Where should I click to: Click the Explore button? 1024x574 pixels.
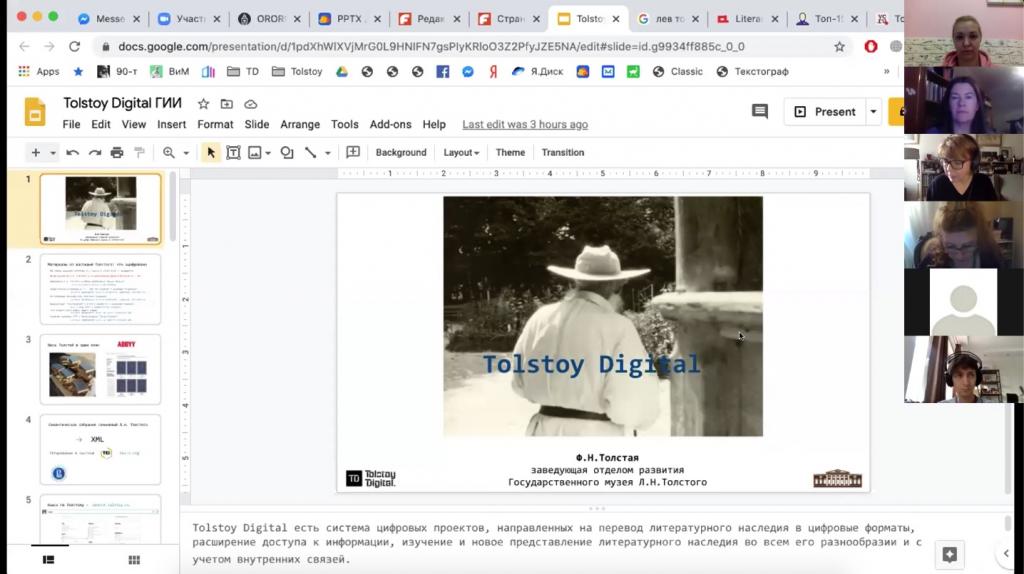click(950, 554)
